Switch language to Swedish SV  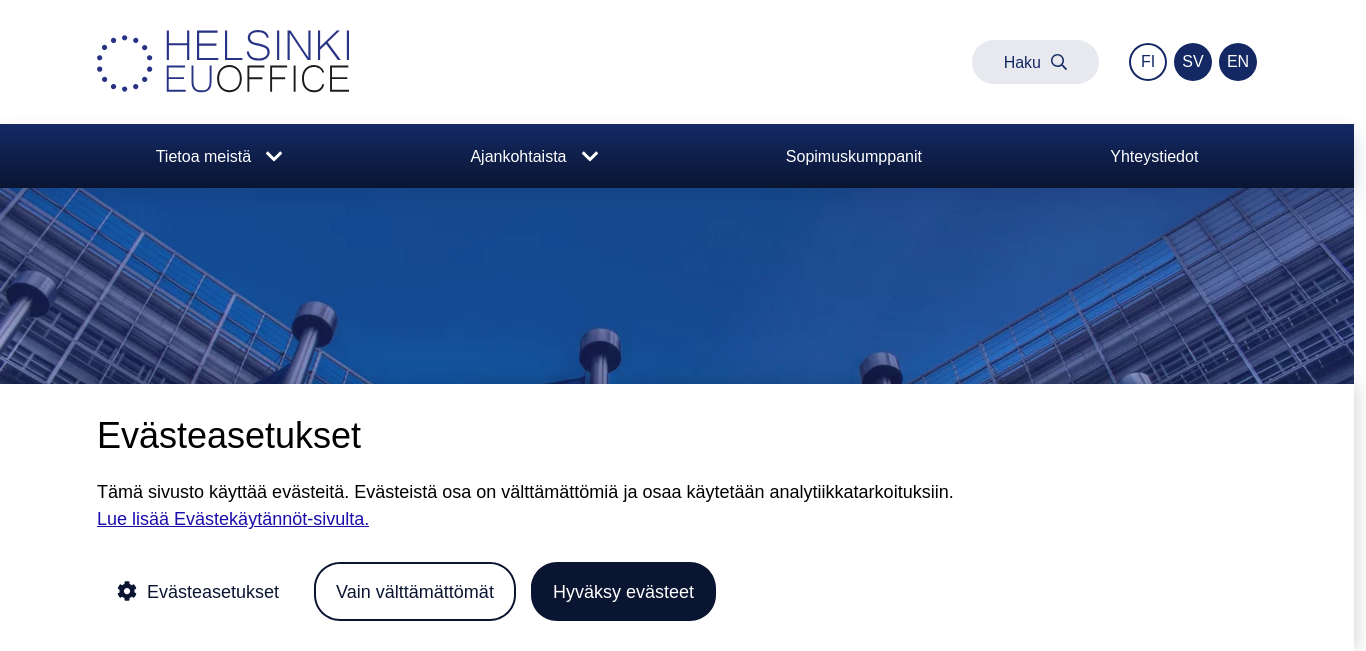click(1193, 62)
